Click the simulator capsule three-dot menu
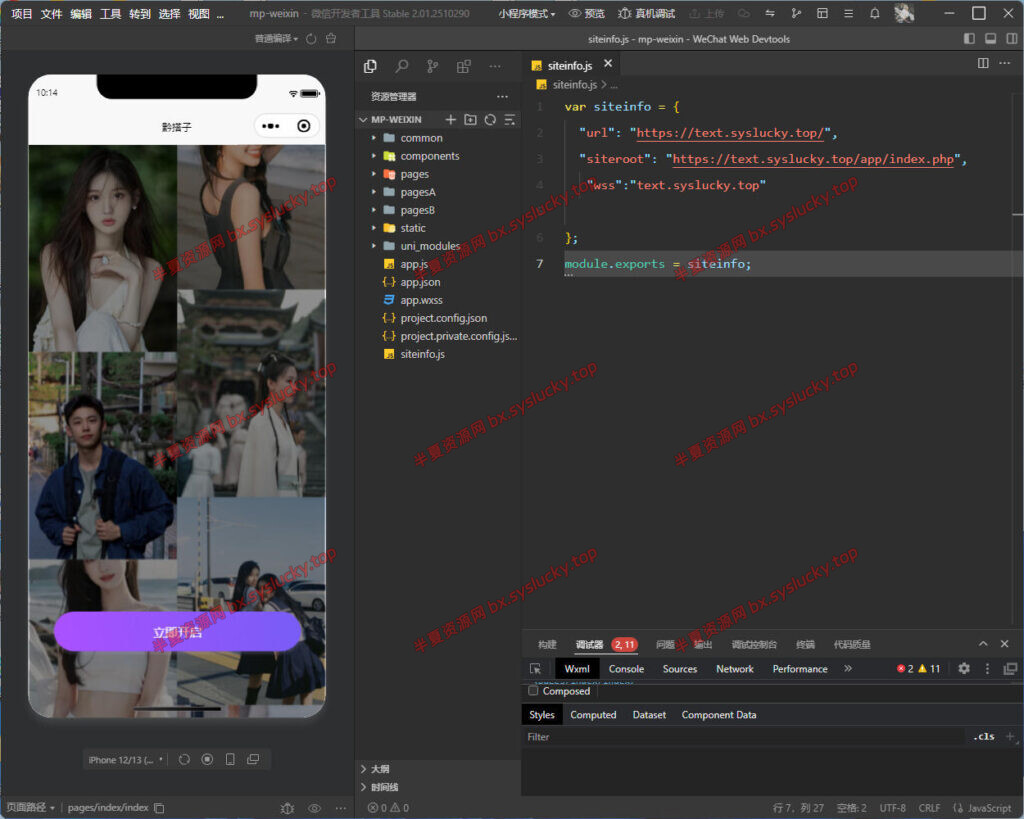This screenshot has height=819, width=1024. click(x=270, y=126)
